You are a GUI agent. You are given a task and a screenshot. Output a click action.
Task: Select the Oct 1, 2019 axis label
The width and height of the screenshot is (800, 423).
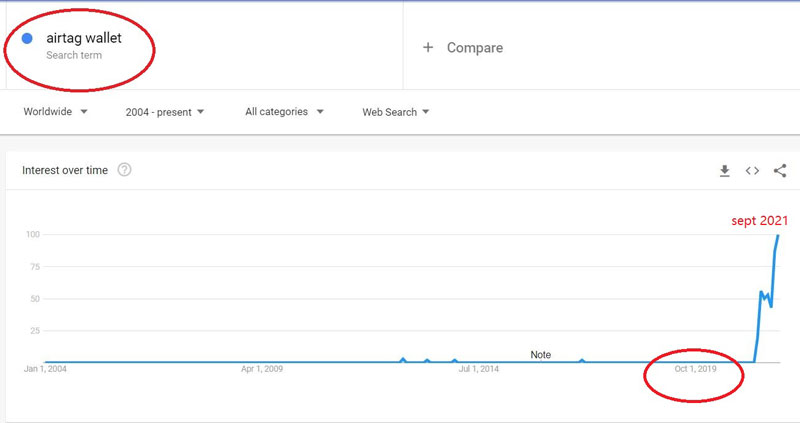[695, 369]
